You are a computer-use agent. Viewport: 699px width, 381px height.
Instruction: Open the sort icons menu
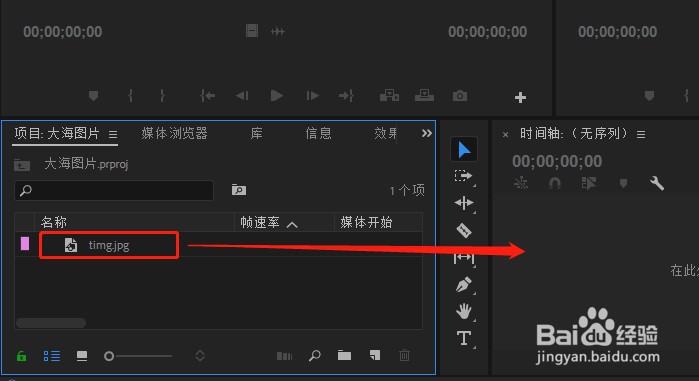coord(200,356)
